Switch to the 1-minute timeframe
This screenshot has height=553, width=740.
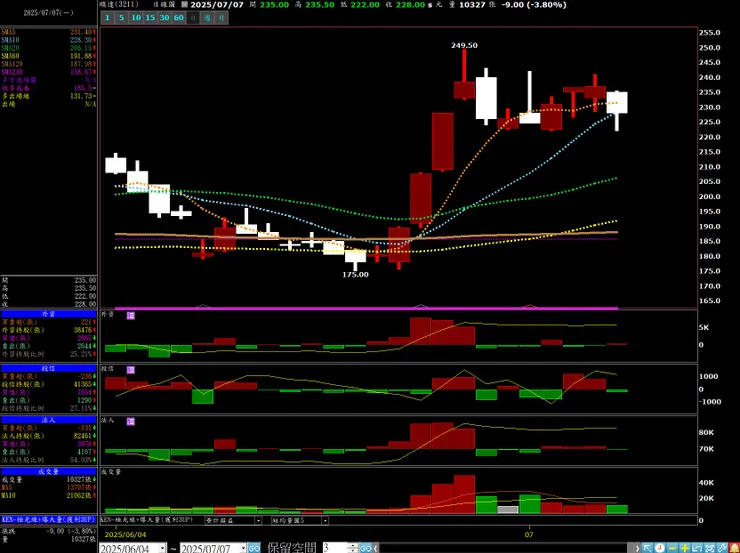point(107,18)
